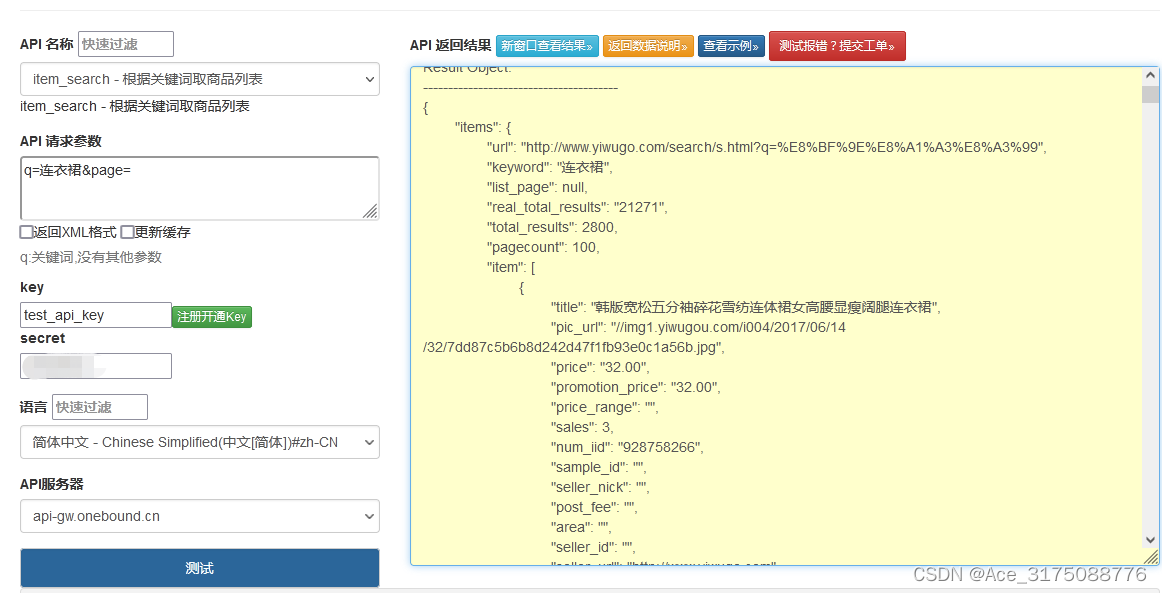This screenshot has height=593, width=1162.
Task: Click the resize grip of the parameters textarea
Action: tap(371, 211)
